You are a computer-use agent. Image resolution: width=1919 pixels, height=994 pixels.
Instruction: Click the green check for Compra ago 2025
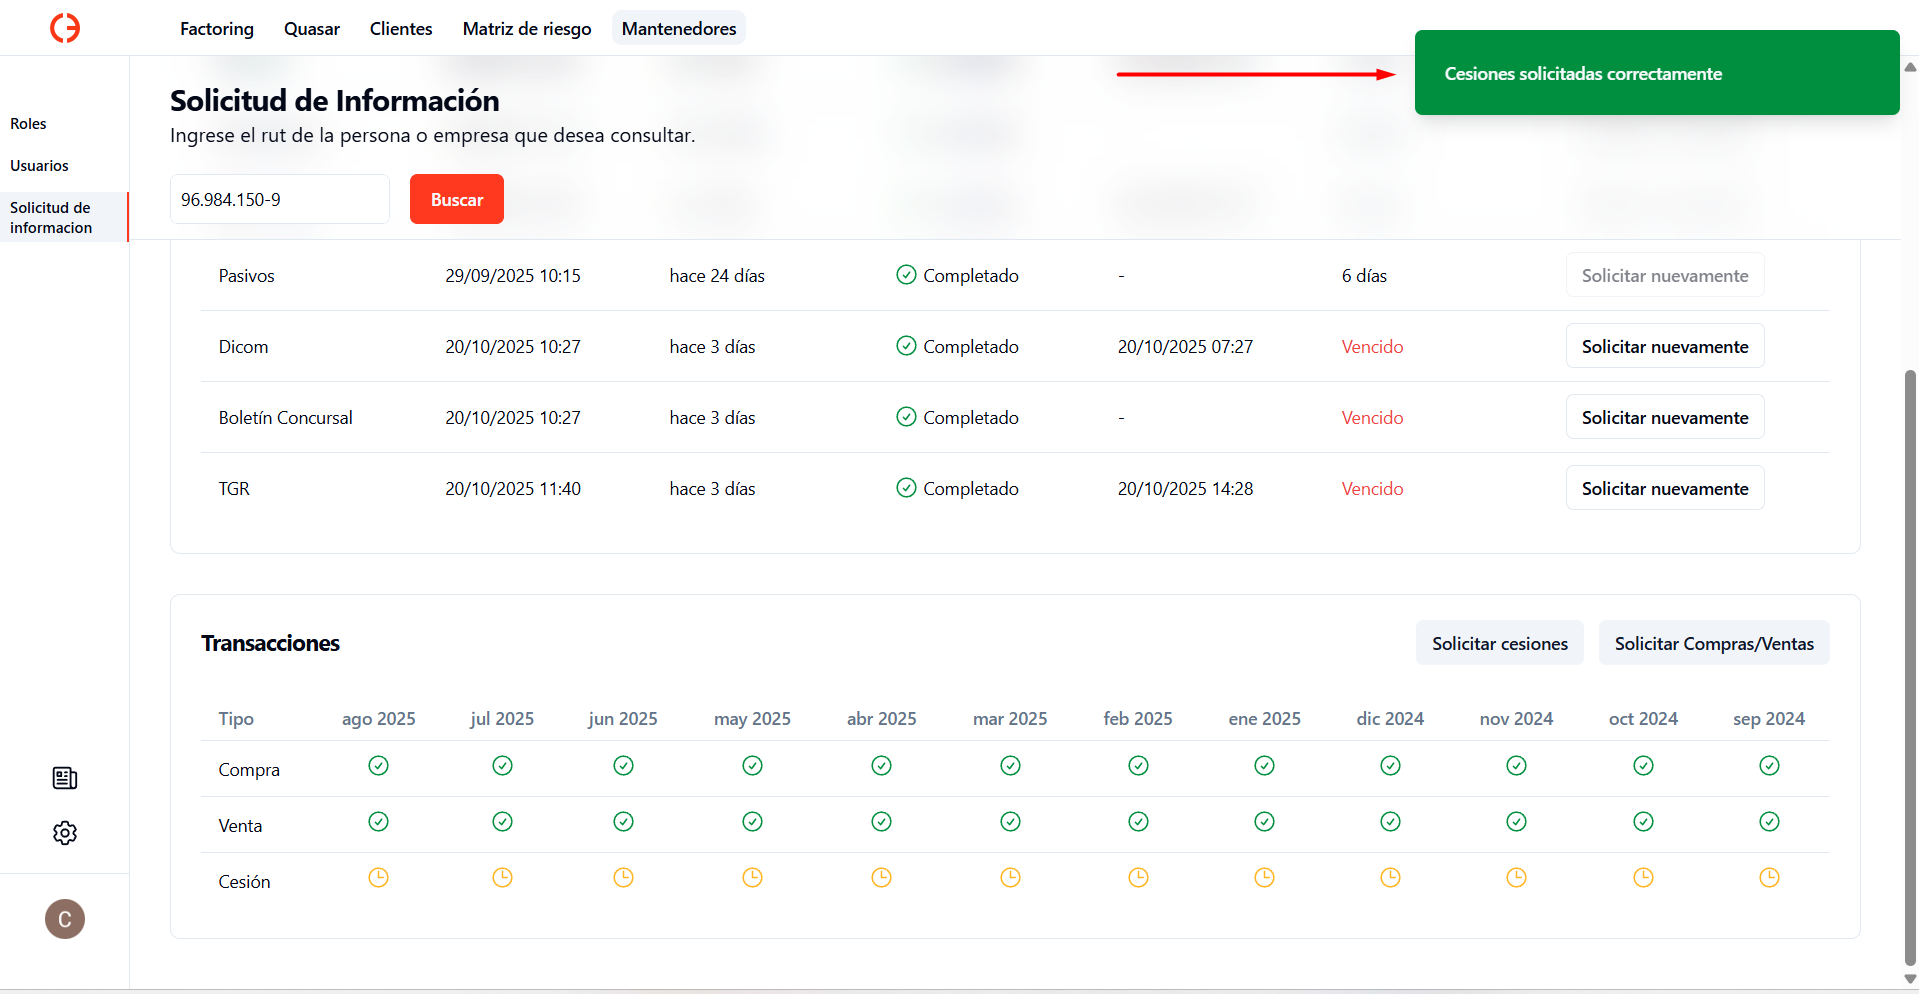pos(378,766)
